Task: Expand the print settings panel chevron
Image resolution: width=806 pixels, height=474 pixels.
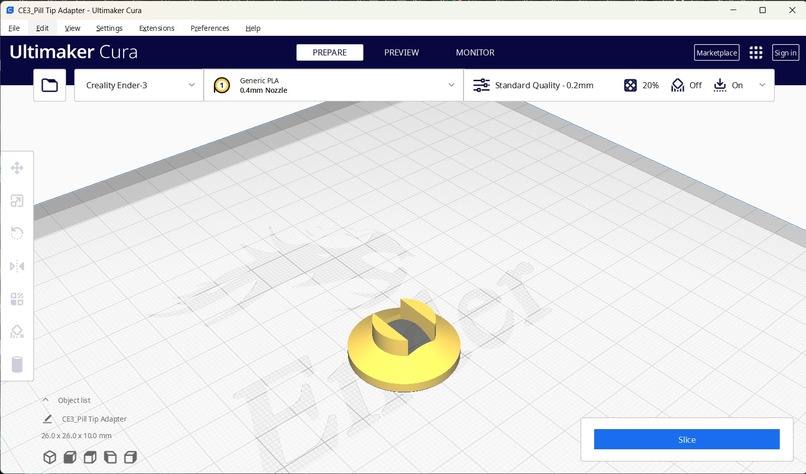Action: coord(762,85)
